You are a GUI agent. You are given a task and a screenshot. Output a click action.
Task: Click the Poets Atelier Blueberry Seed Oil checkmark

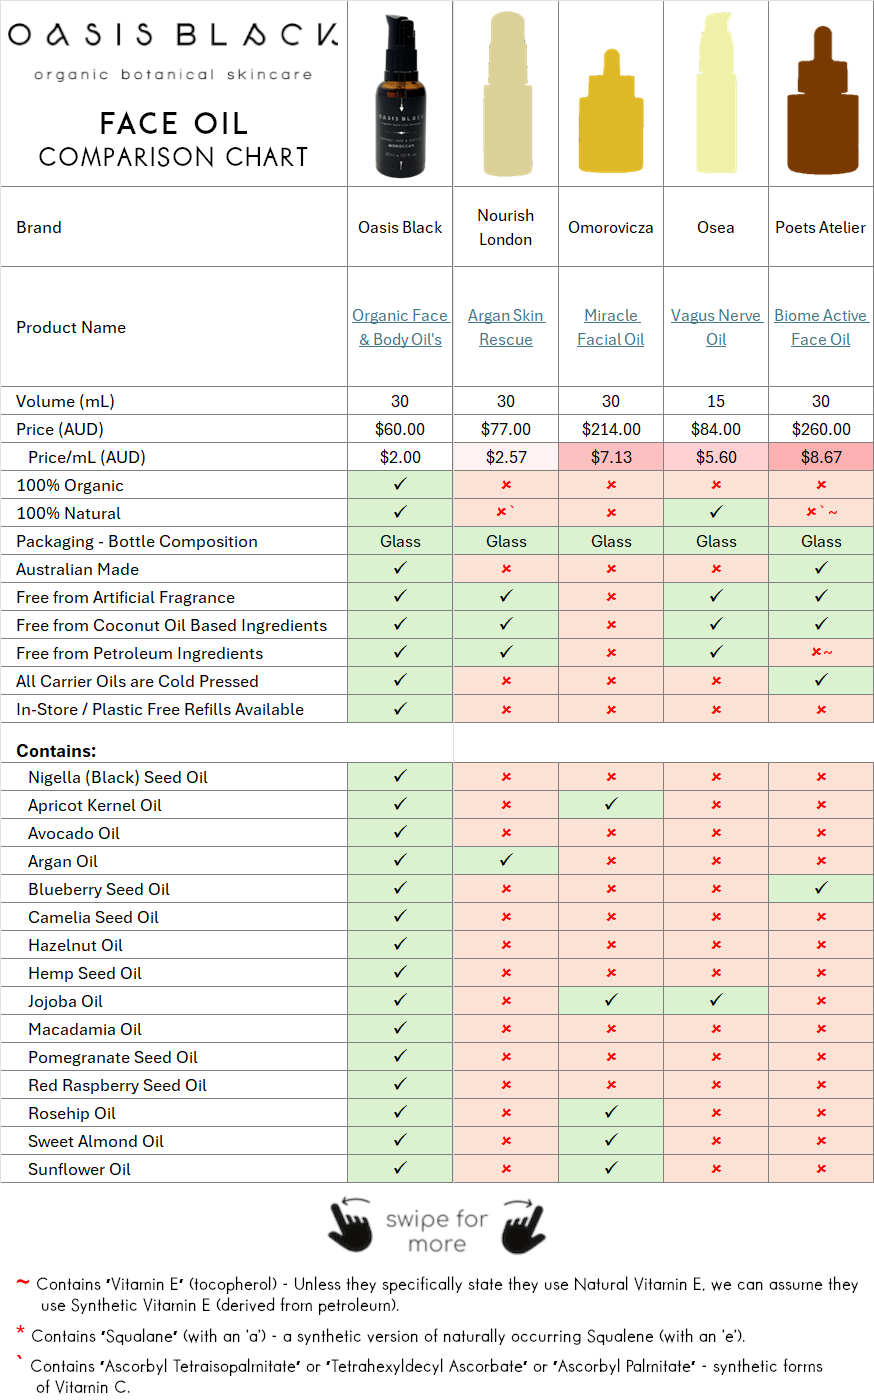click(x=821, y=888)
